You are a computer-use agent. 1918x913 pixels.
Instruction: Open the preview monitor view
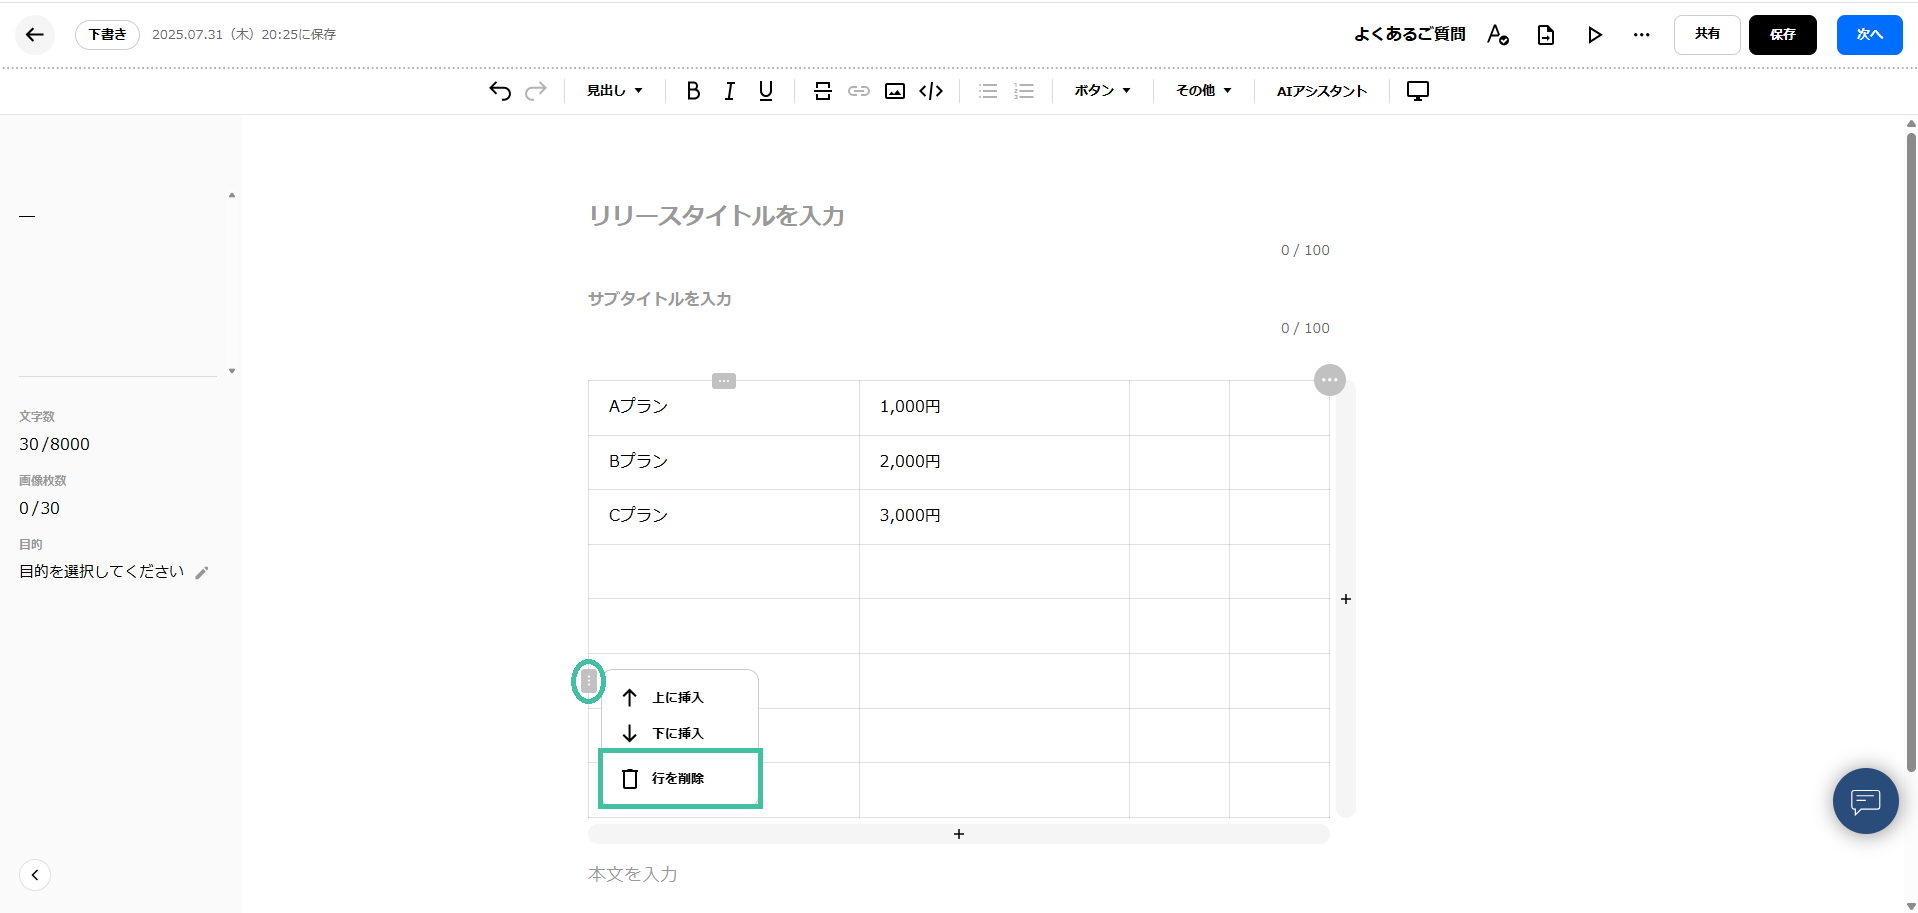click(1417, 90)
